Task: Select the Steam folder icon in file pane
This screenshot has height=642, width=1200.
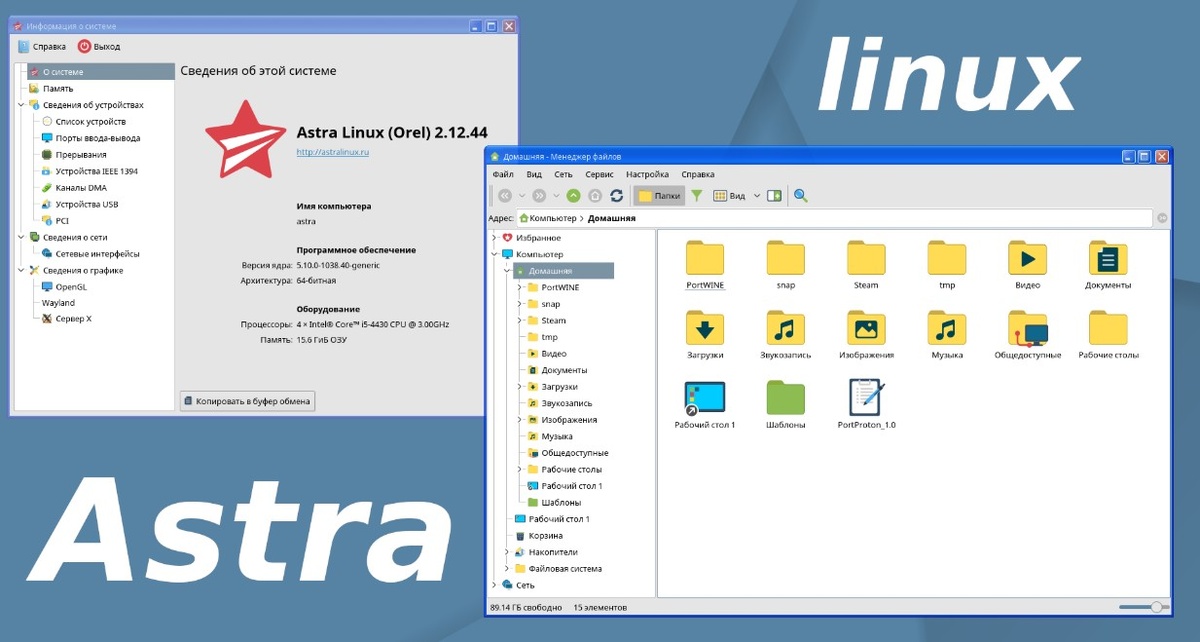Action: 866,258
